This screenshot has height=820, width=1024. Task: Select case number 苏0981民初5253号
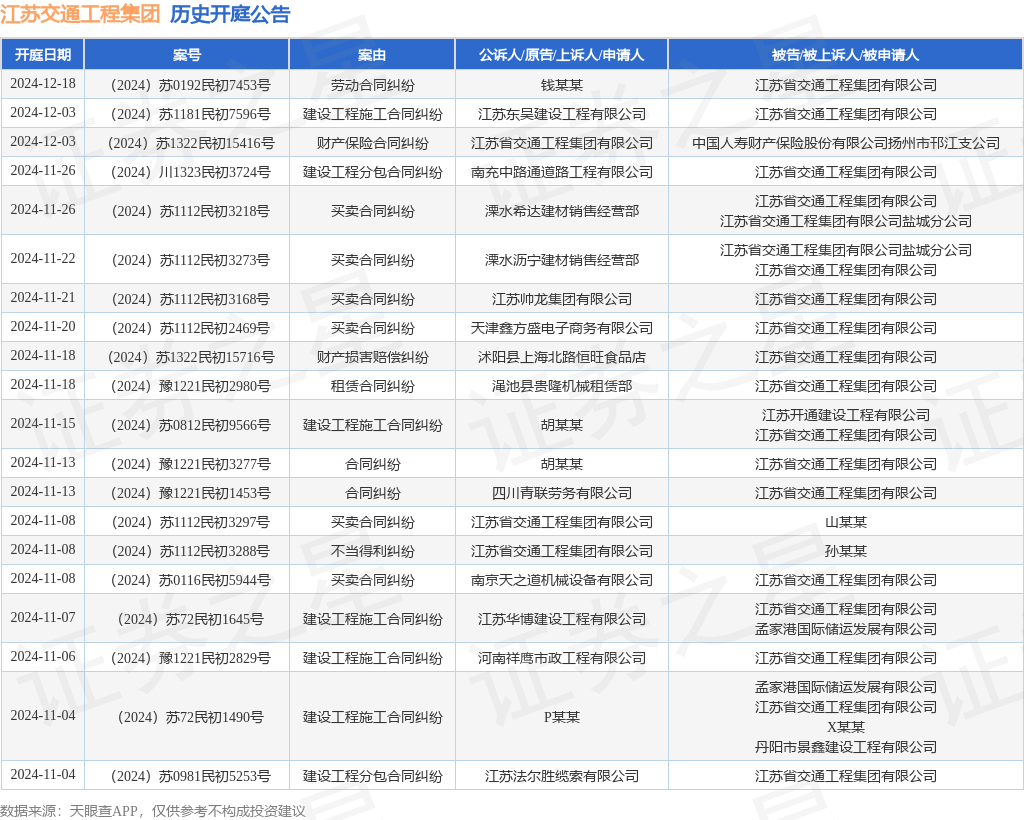coord(191,776)
